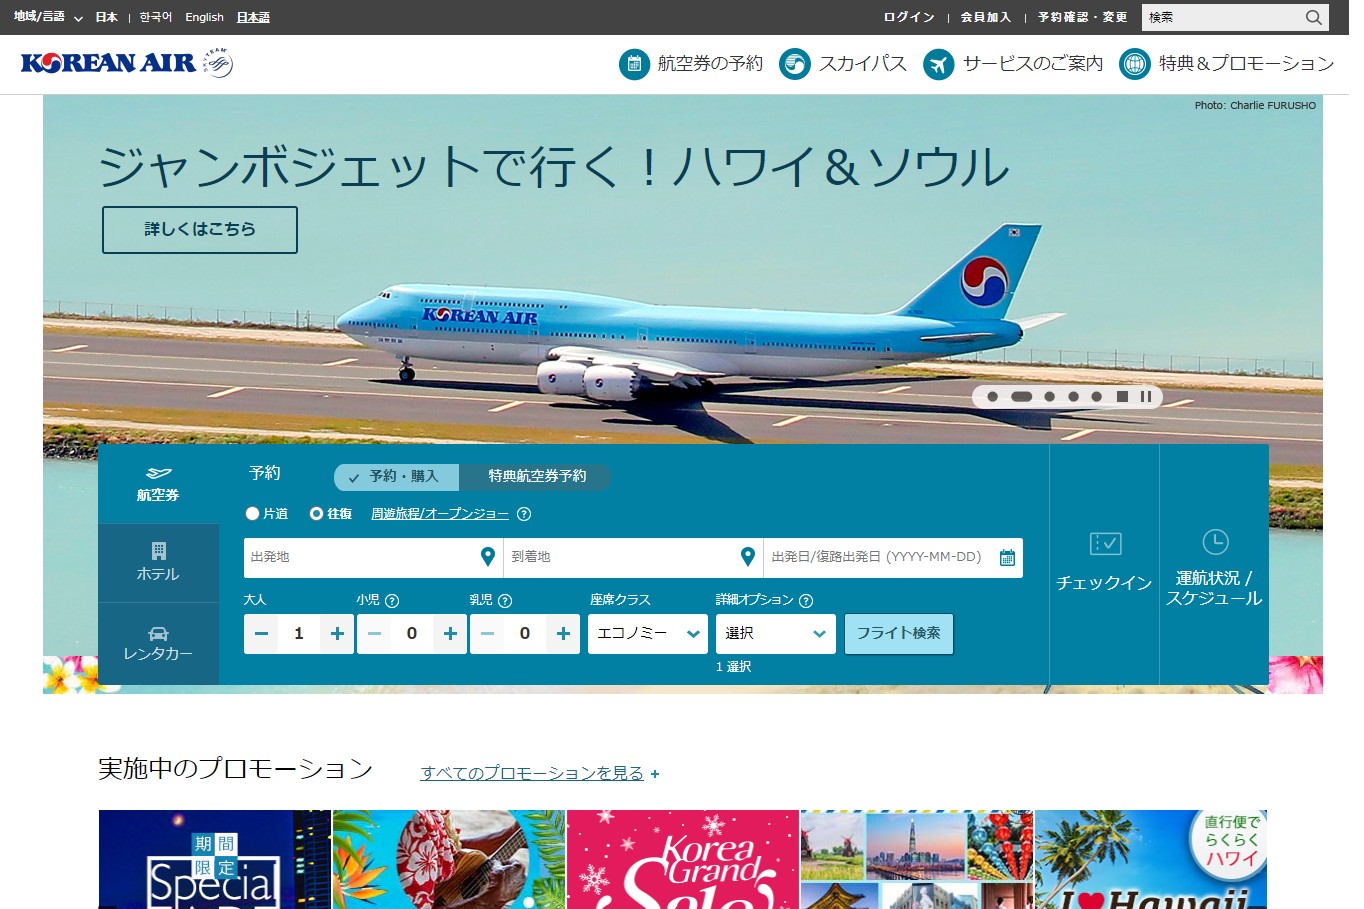
Task: Click the スカイパス round icon
Action: (794, 64)
